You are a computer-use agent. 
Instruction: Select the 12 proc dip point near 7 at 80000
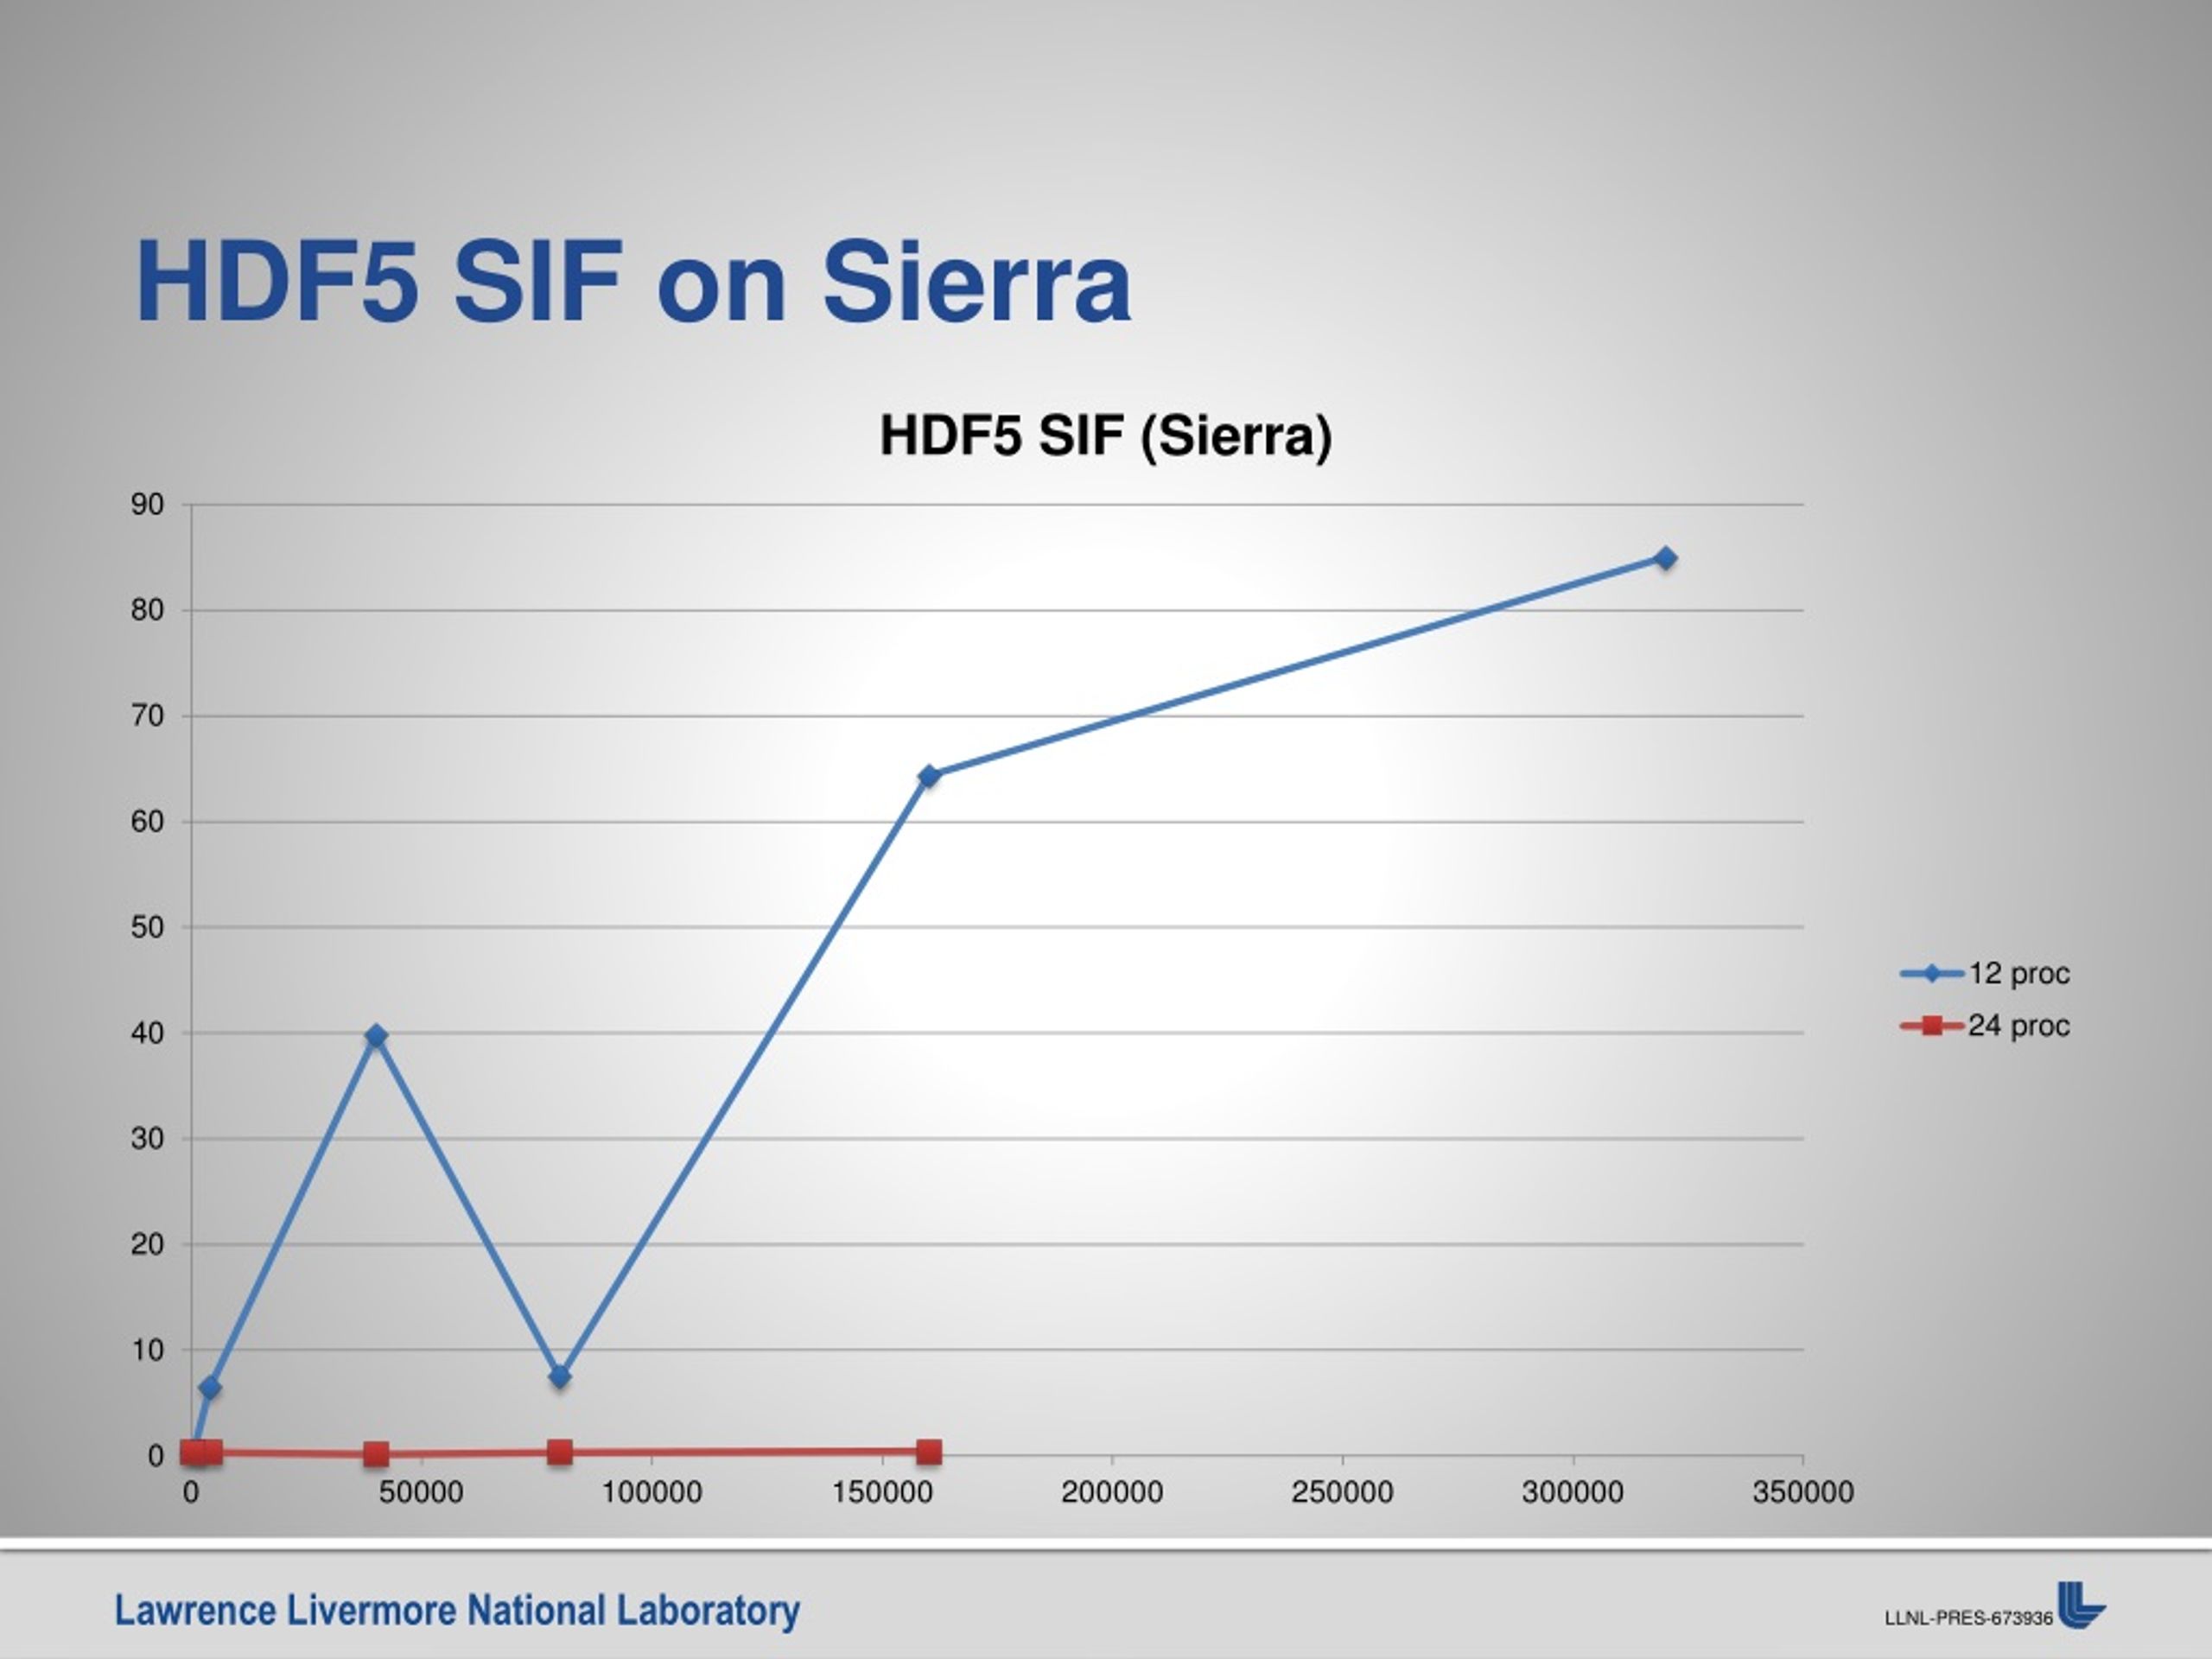[x=560, y=1377]
